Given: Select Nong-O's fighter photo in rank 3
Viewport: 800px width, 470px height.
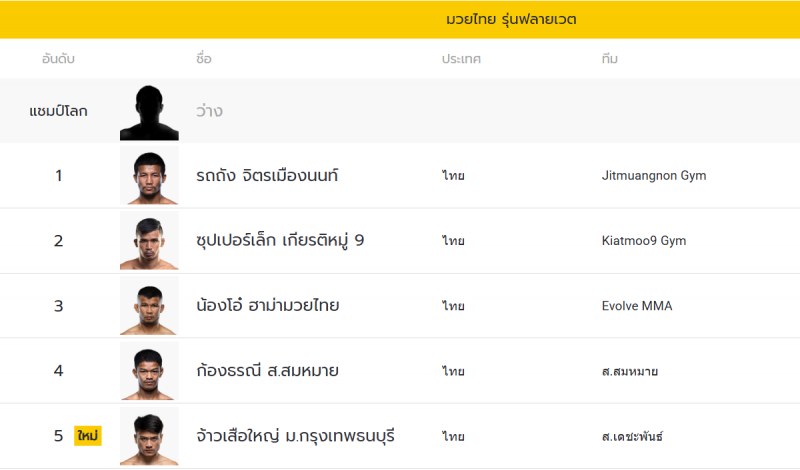Looking at the screenshot, I should tap(149, 306).
